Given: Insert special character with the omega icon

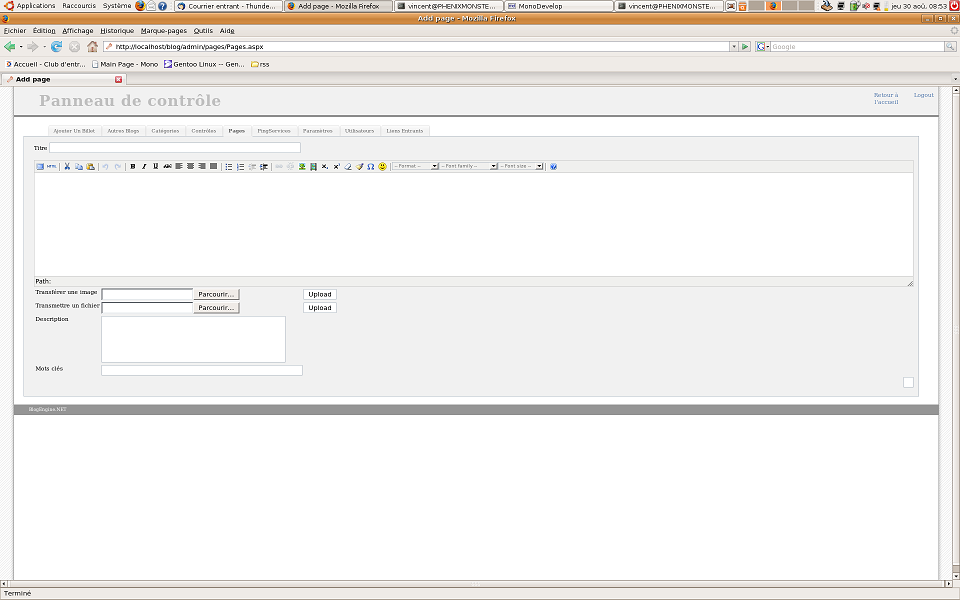Looking at the screenshot, I should (371, 166).
